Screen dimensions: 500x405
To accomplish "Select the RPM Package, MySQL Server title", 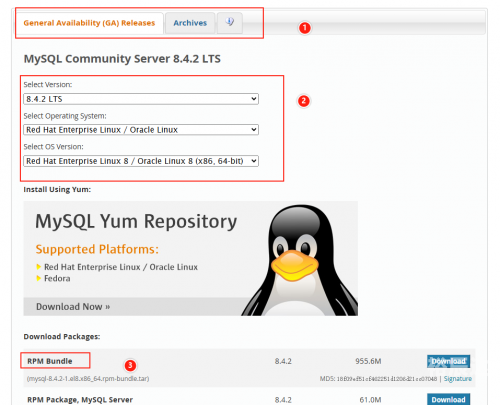I will tap(80, 400).
